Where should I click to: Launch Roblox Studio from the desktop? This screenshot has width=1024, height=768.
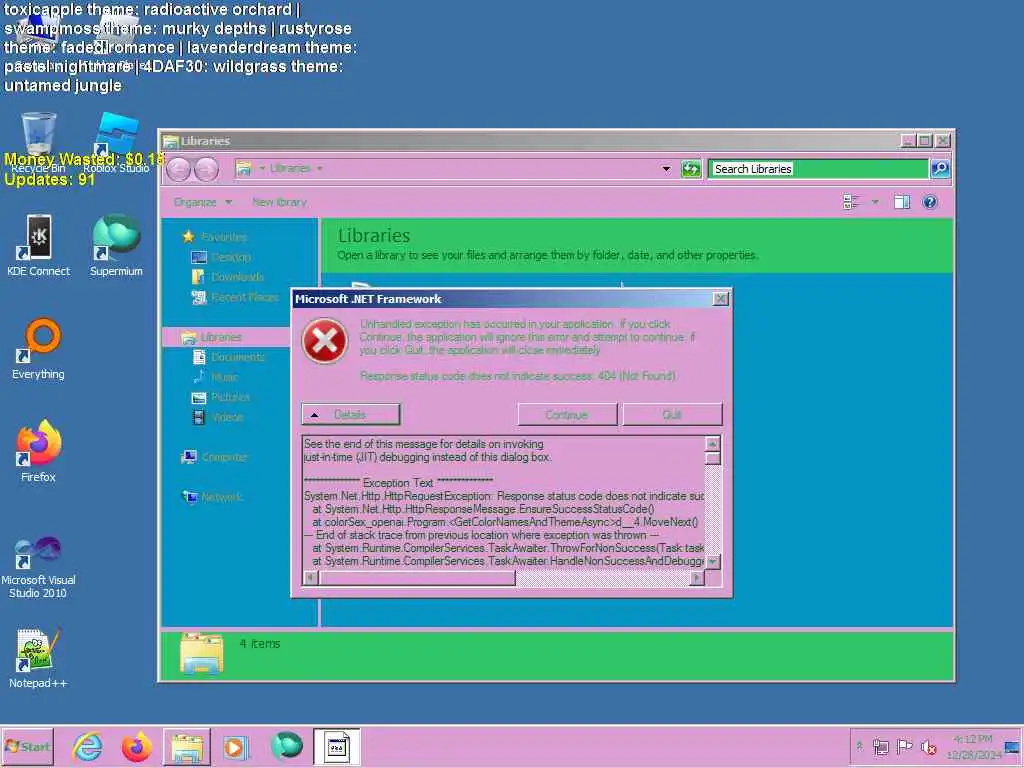116,142
